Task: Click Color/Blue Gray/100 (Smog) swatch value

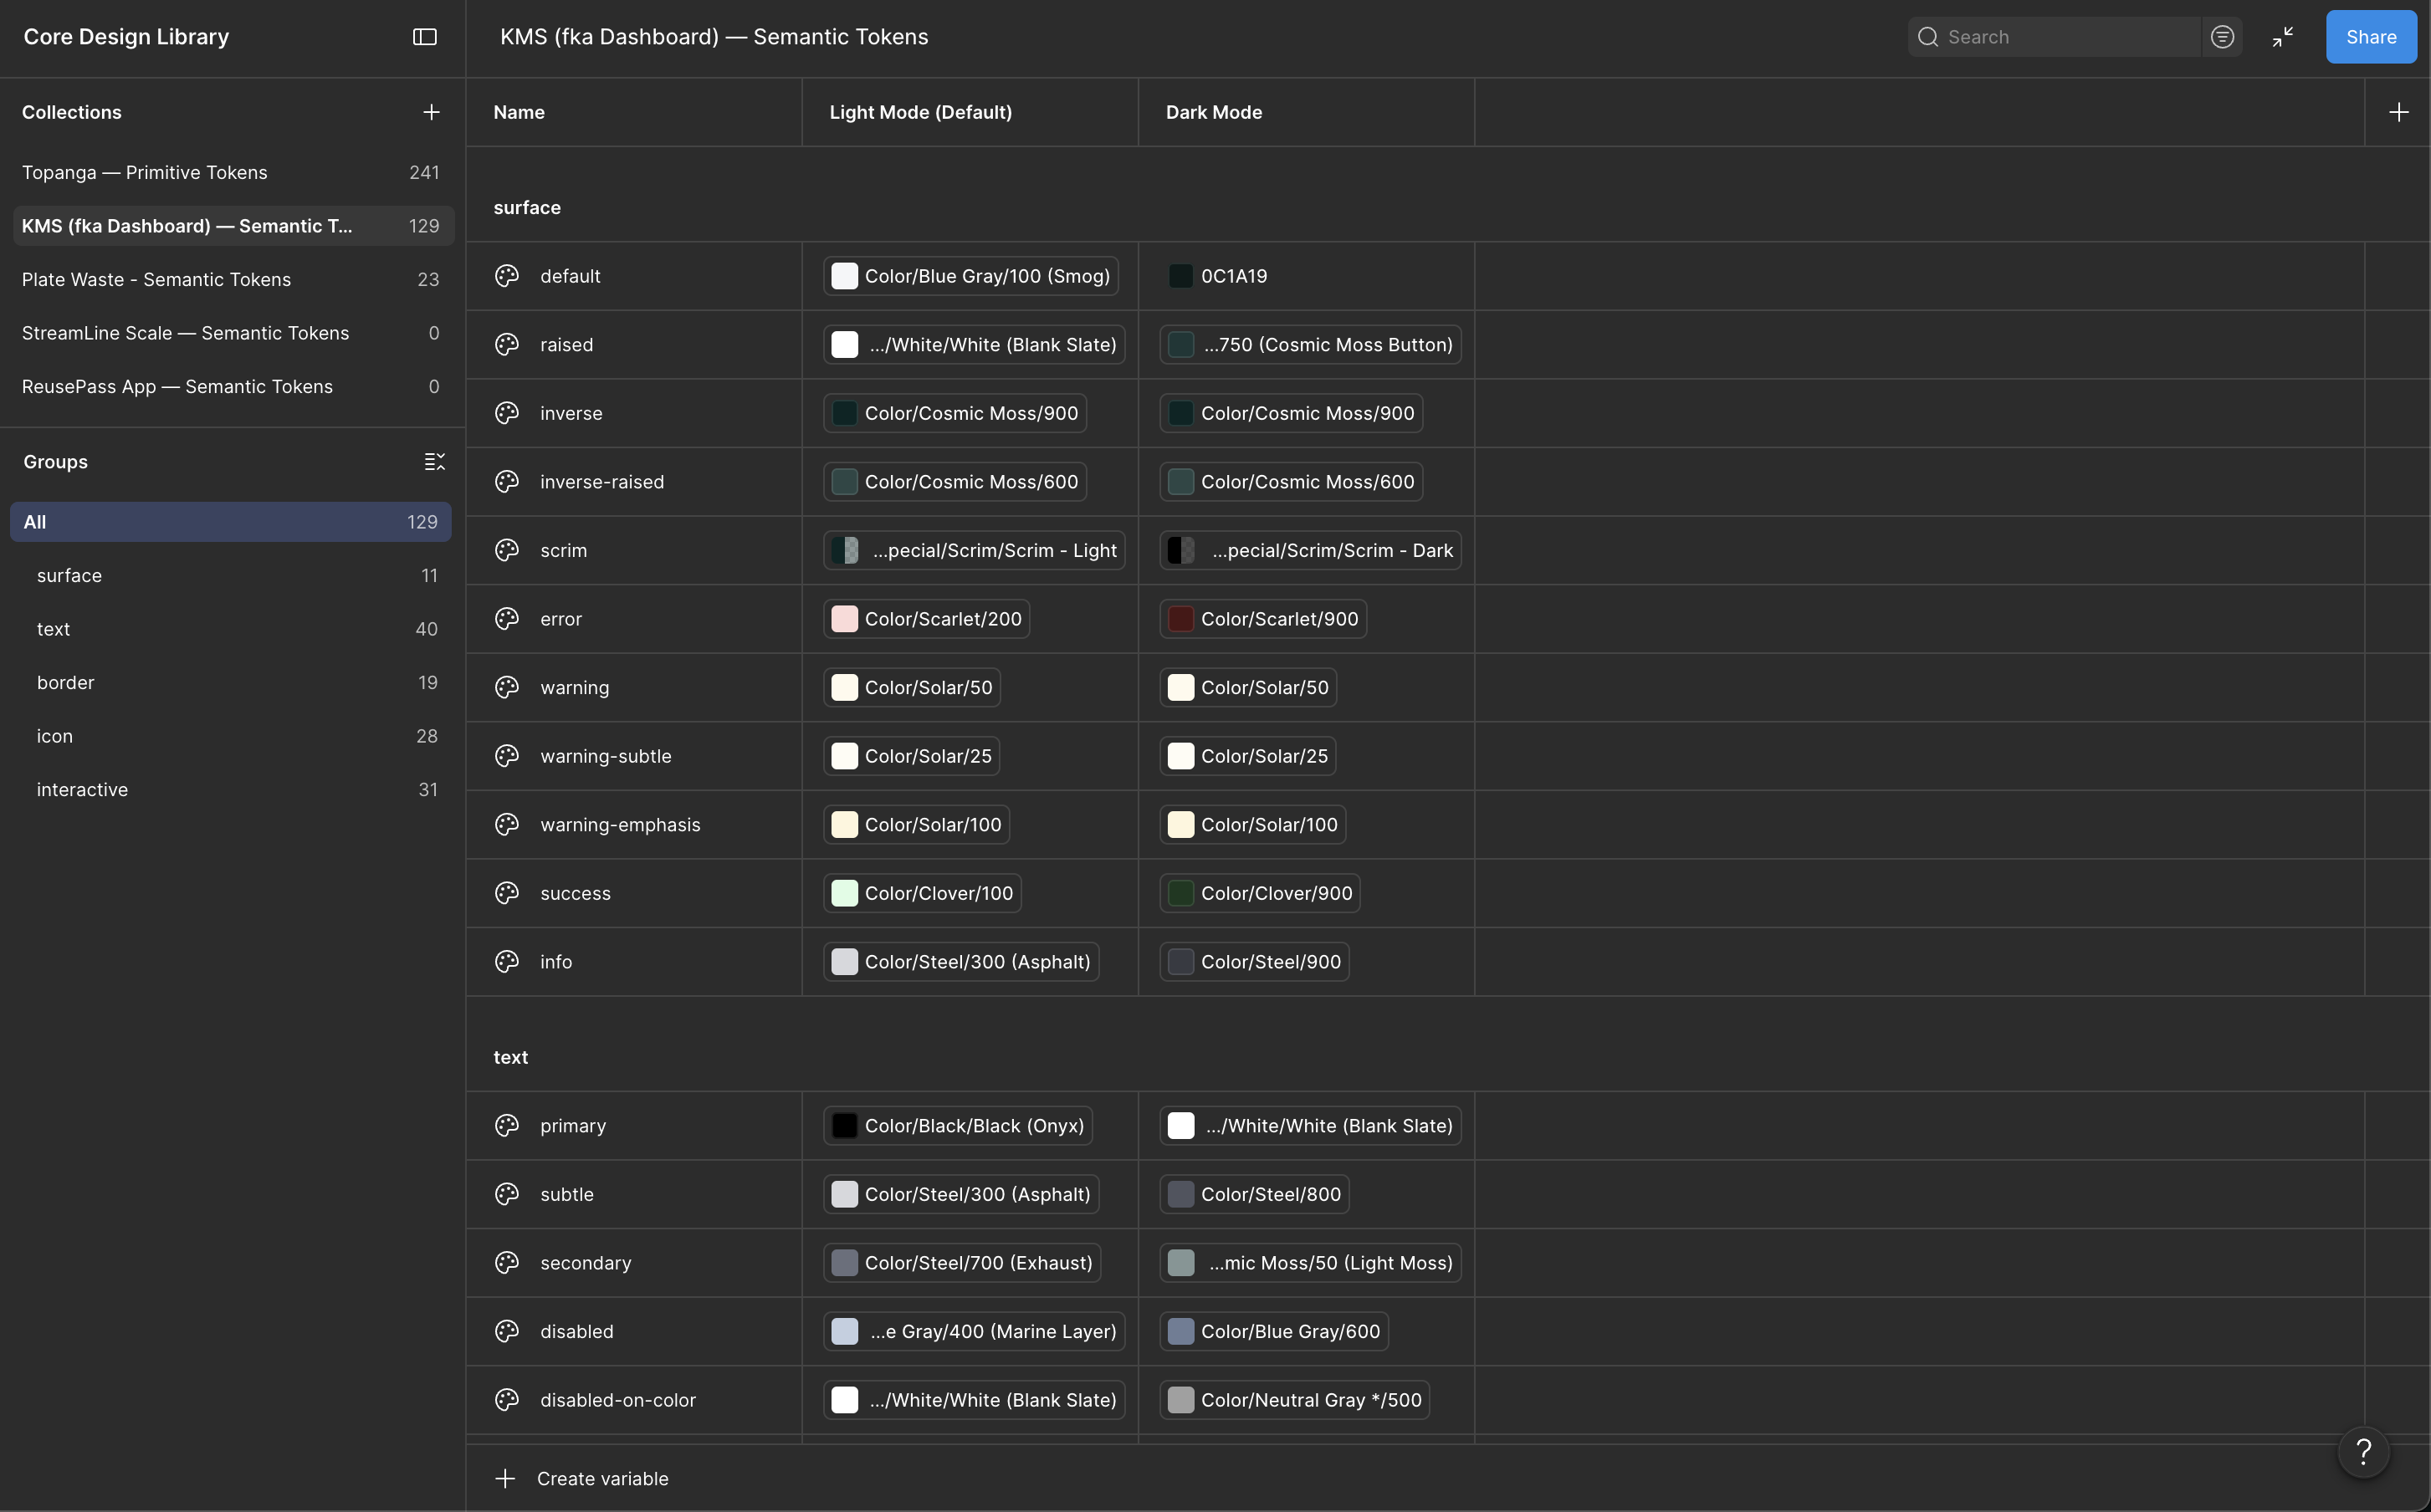Action: [x=970, y=276]
